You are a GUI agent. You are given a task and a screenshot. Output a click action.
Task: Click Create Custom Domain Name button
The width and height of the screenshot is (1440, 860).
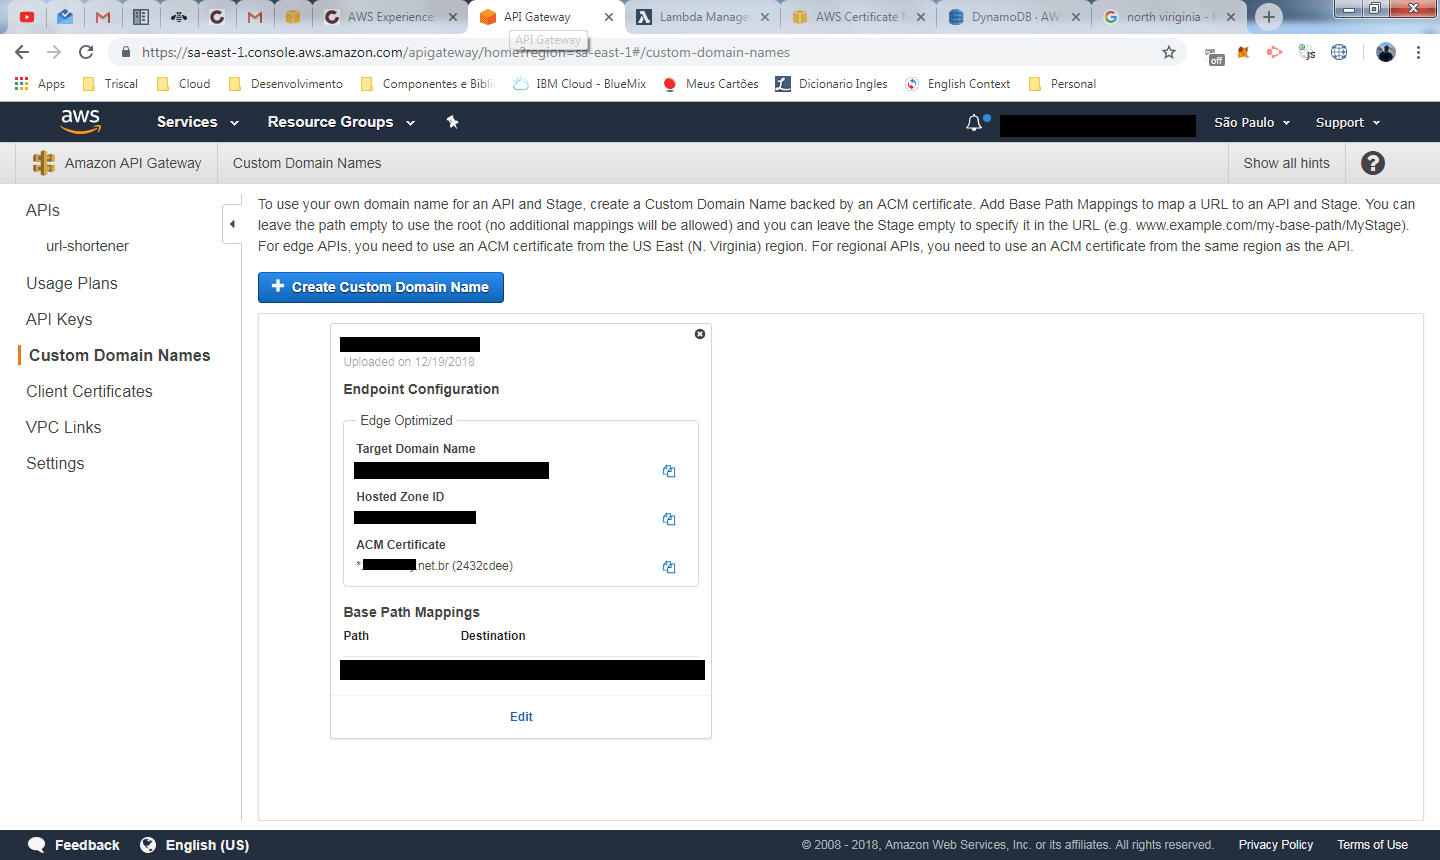[381, 287]
